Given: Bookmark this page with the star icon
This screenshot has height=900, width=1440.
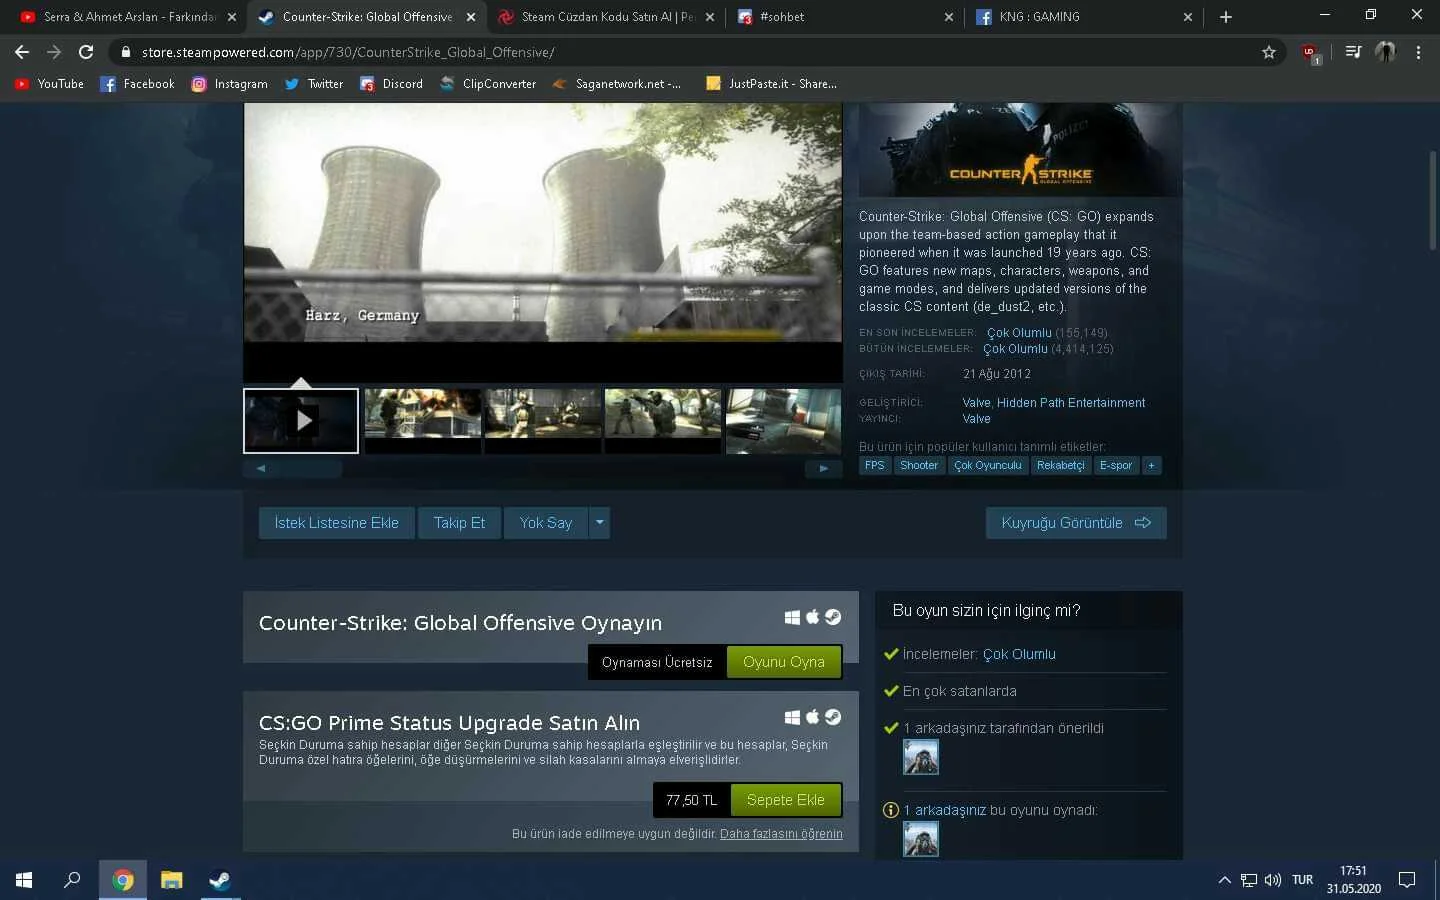Looking at the screenshot, I should [x=1269, y=52].
